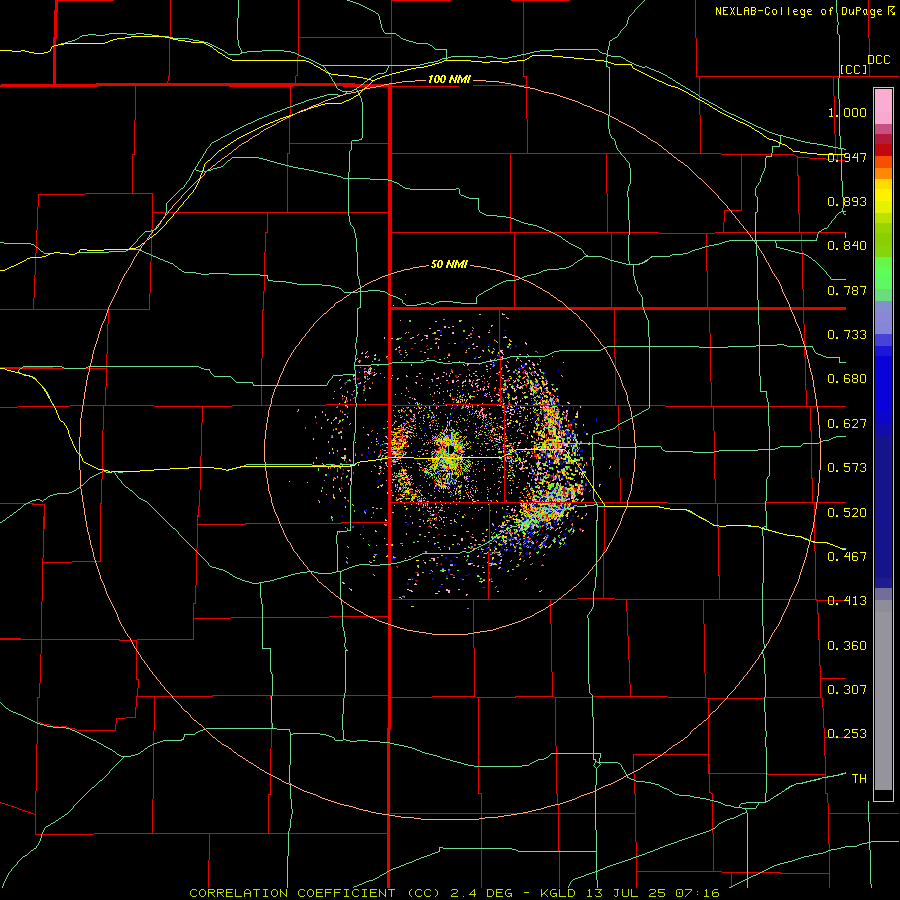Viewport: 900px width, 900px height.
Task: Click the 50 NMI range ring label
Action: (x=449, y=265)
